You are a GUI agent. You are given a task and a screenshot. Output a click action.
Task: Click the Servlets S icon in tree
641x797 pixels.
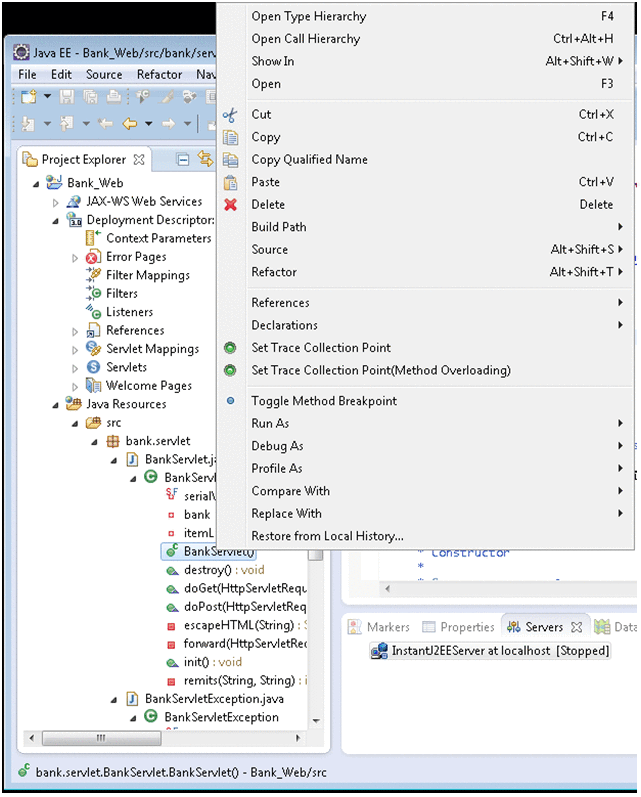[x=94, y=367]
